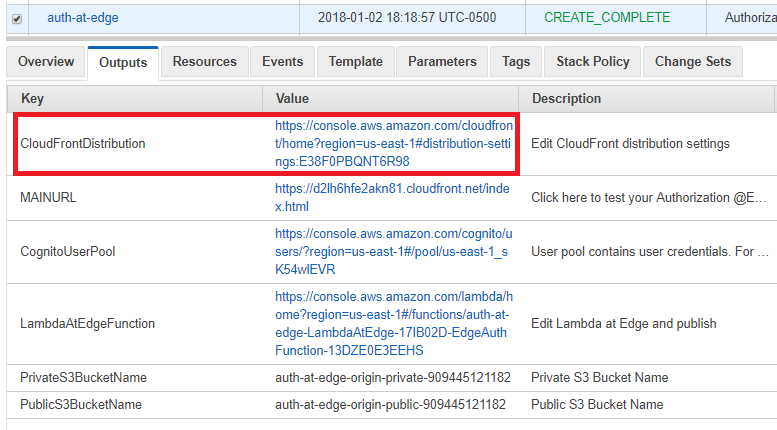Select the Outputs tab
The image size is (777, 430).
[123, 62]
